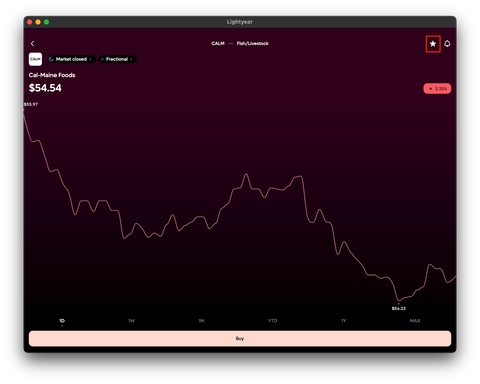
Task: Click the Buy button
Action: coord(240,339)
